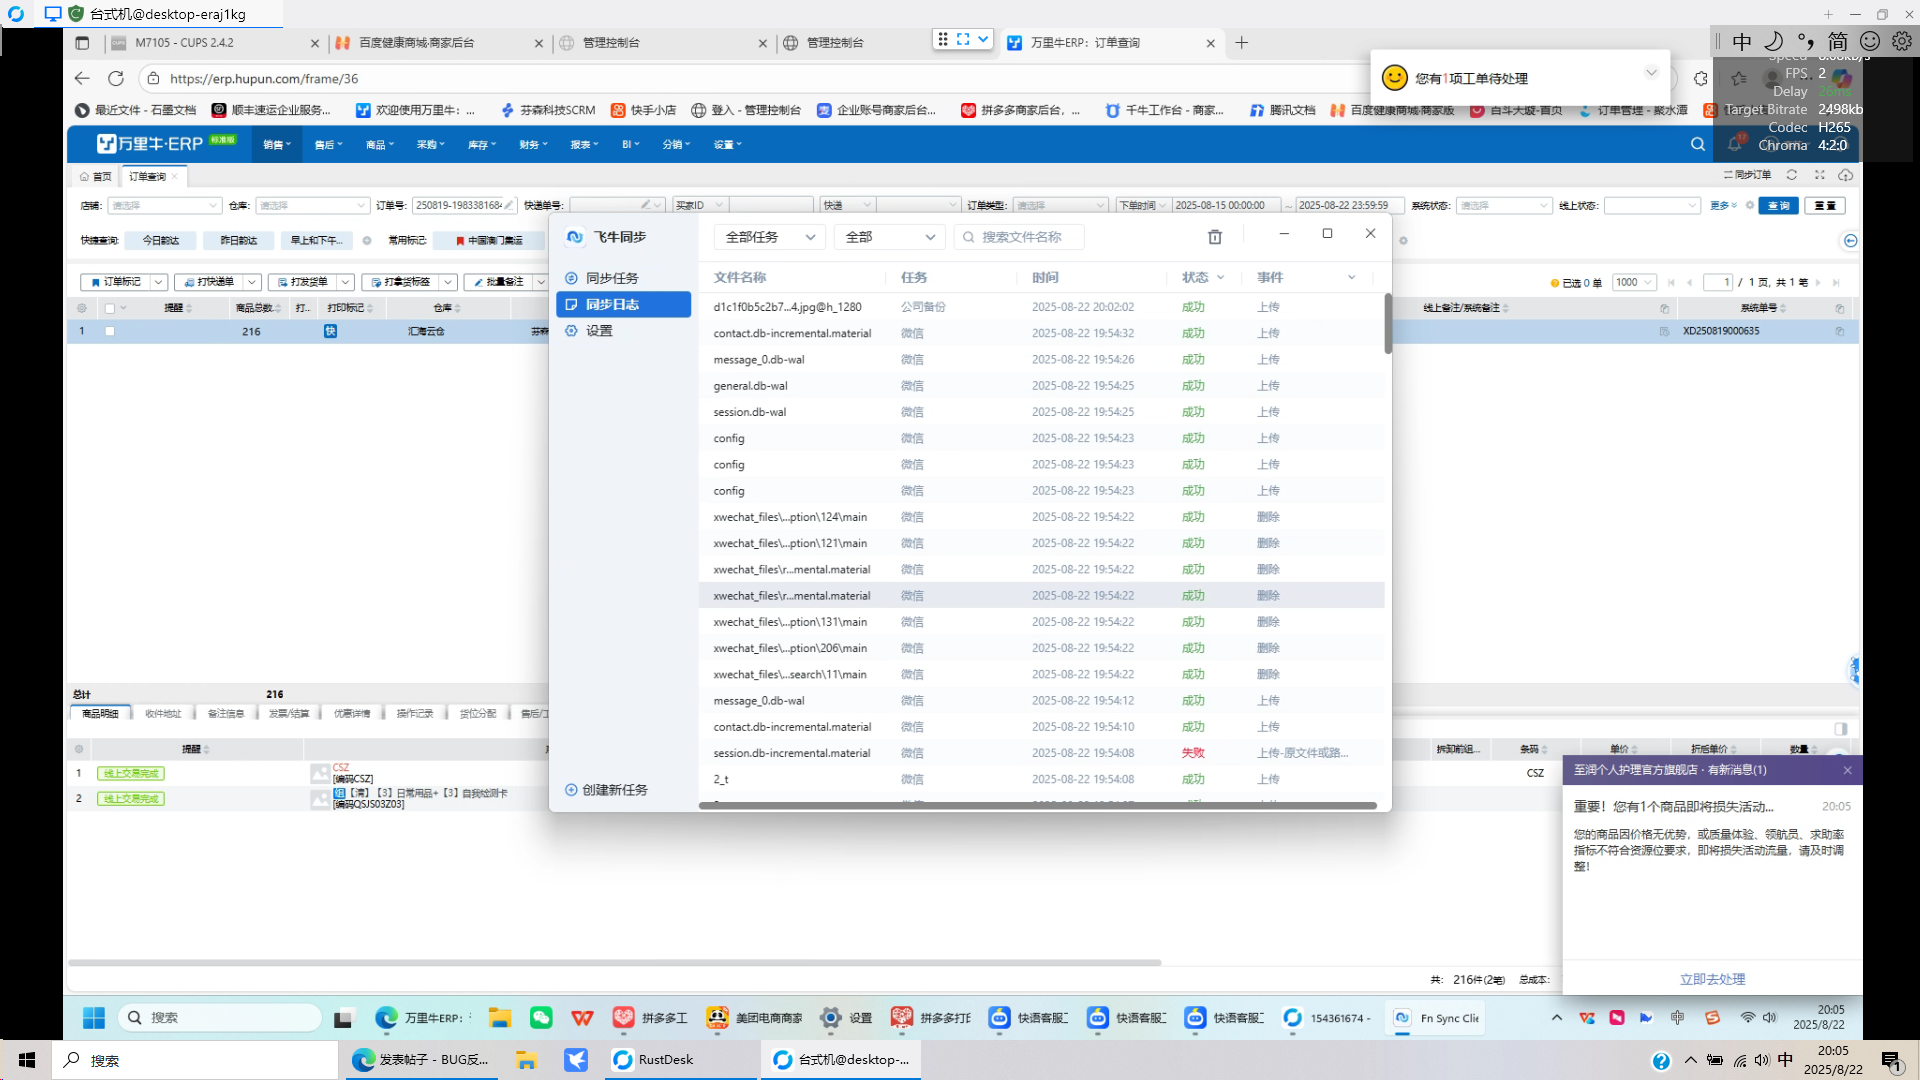Open the WeChat icon in the remote taskbar
1920x1080 pixels.
click(541, 1018)
